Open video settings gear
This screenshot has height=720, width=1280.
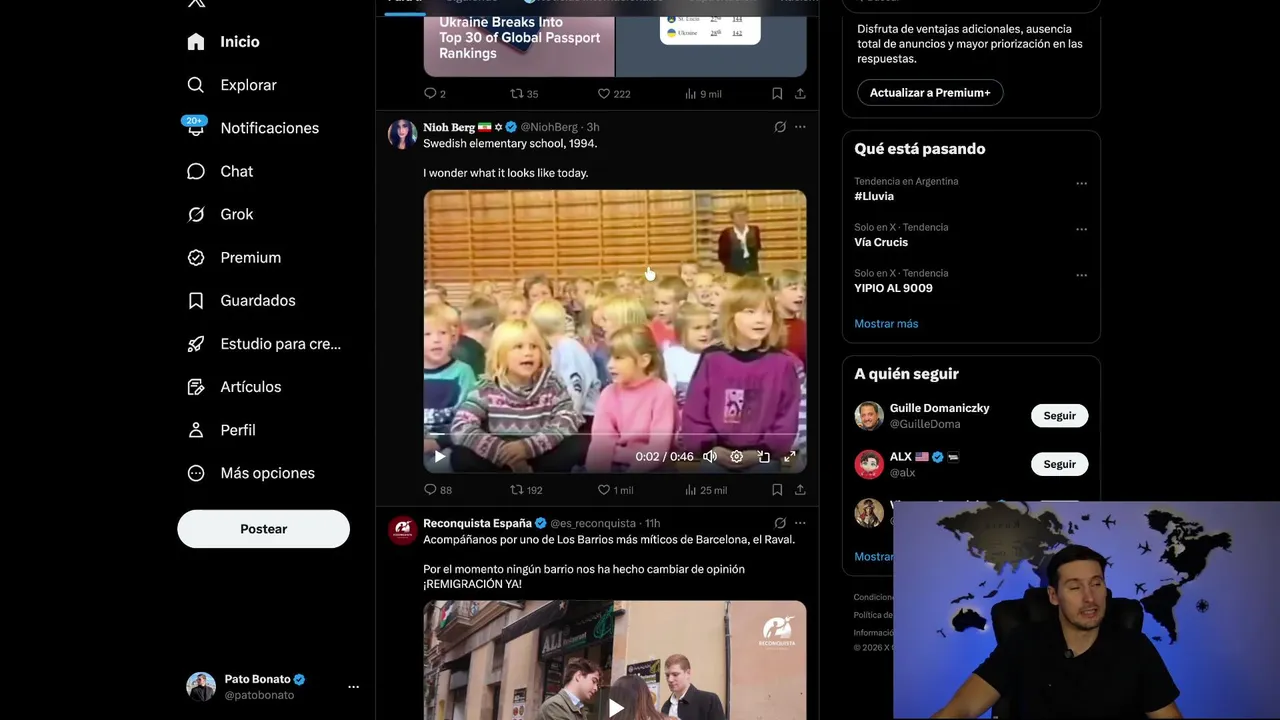point(737,456)
